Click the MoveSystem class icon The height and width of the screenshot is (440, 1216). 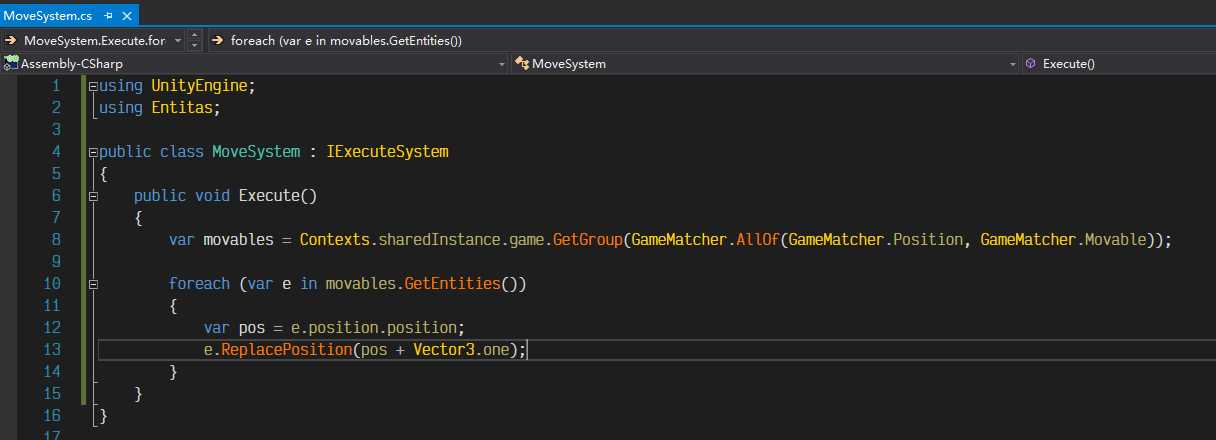coord(522,63)
